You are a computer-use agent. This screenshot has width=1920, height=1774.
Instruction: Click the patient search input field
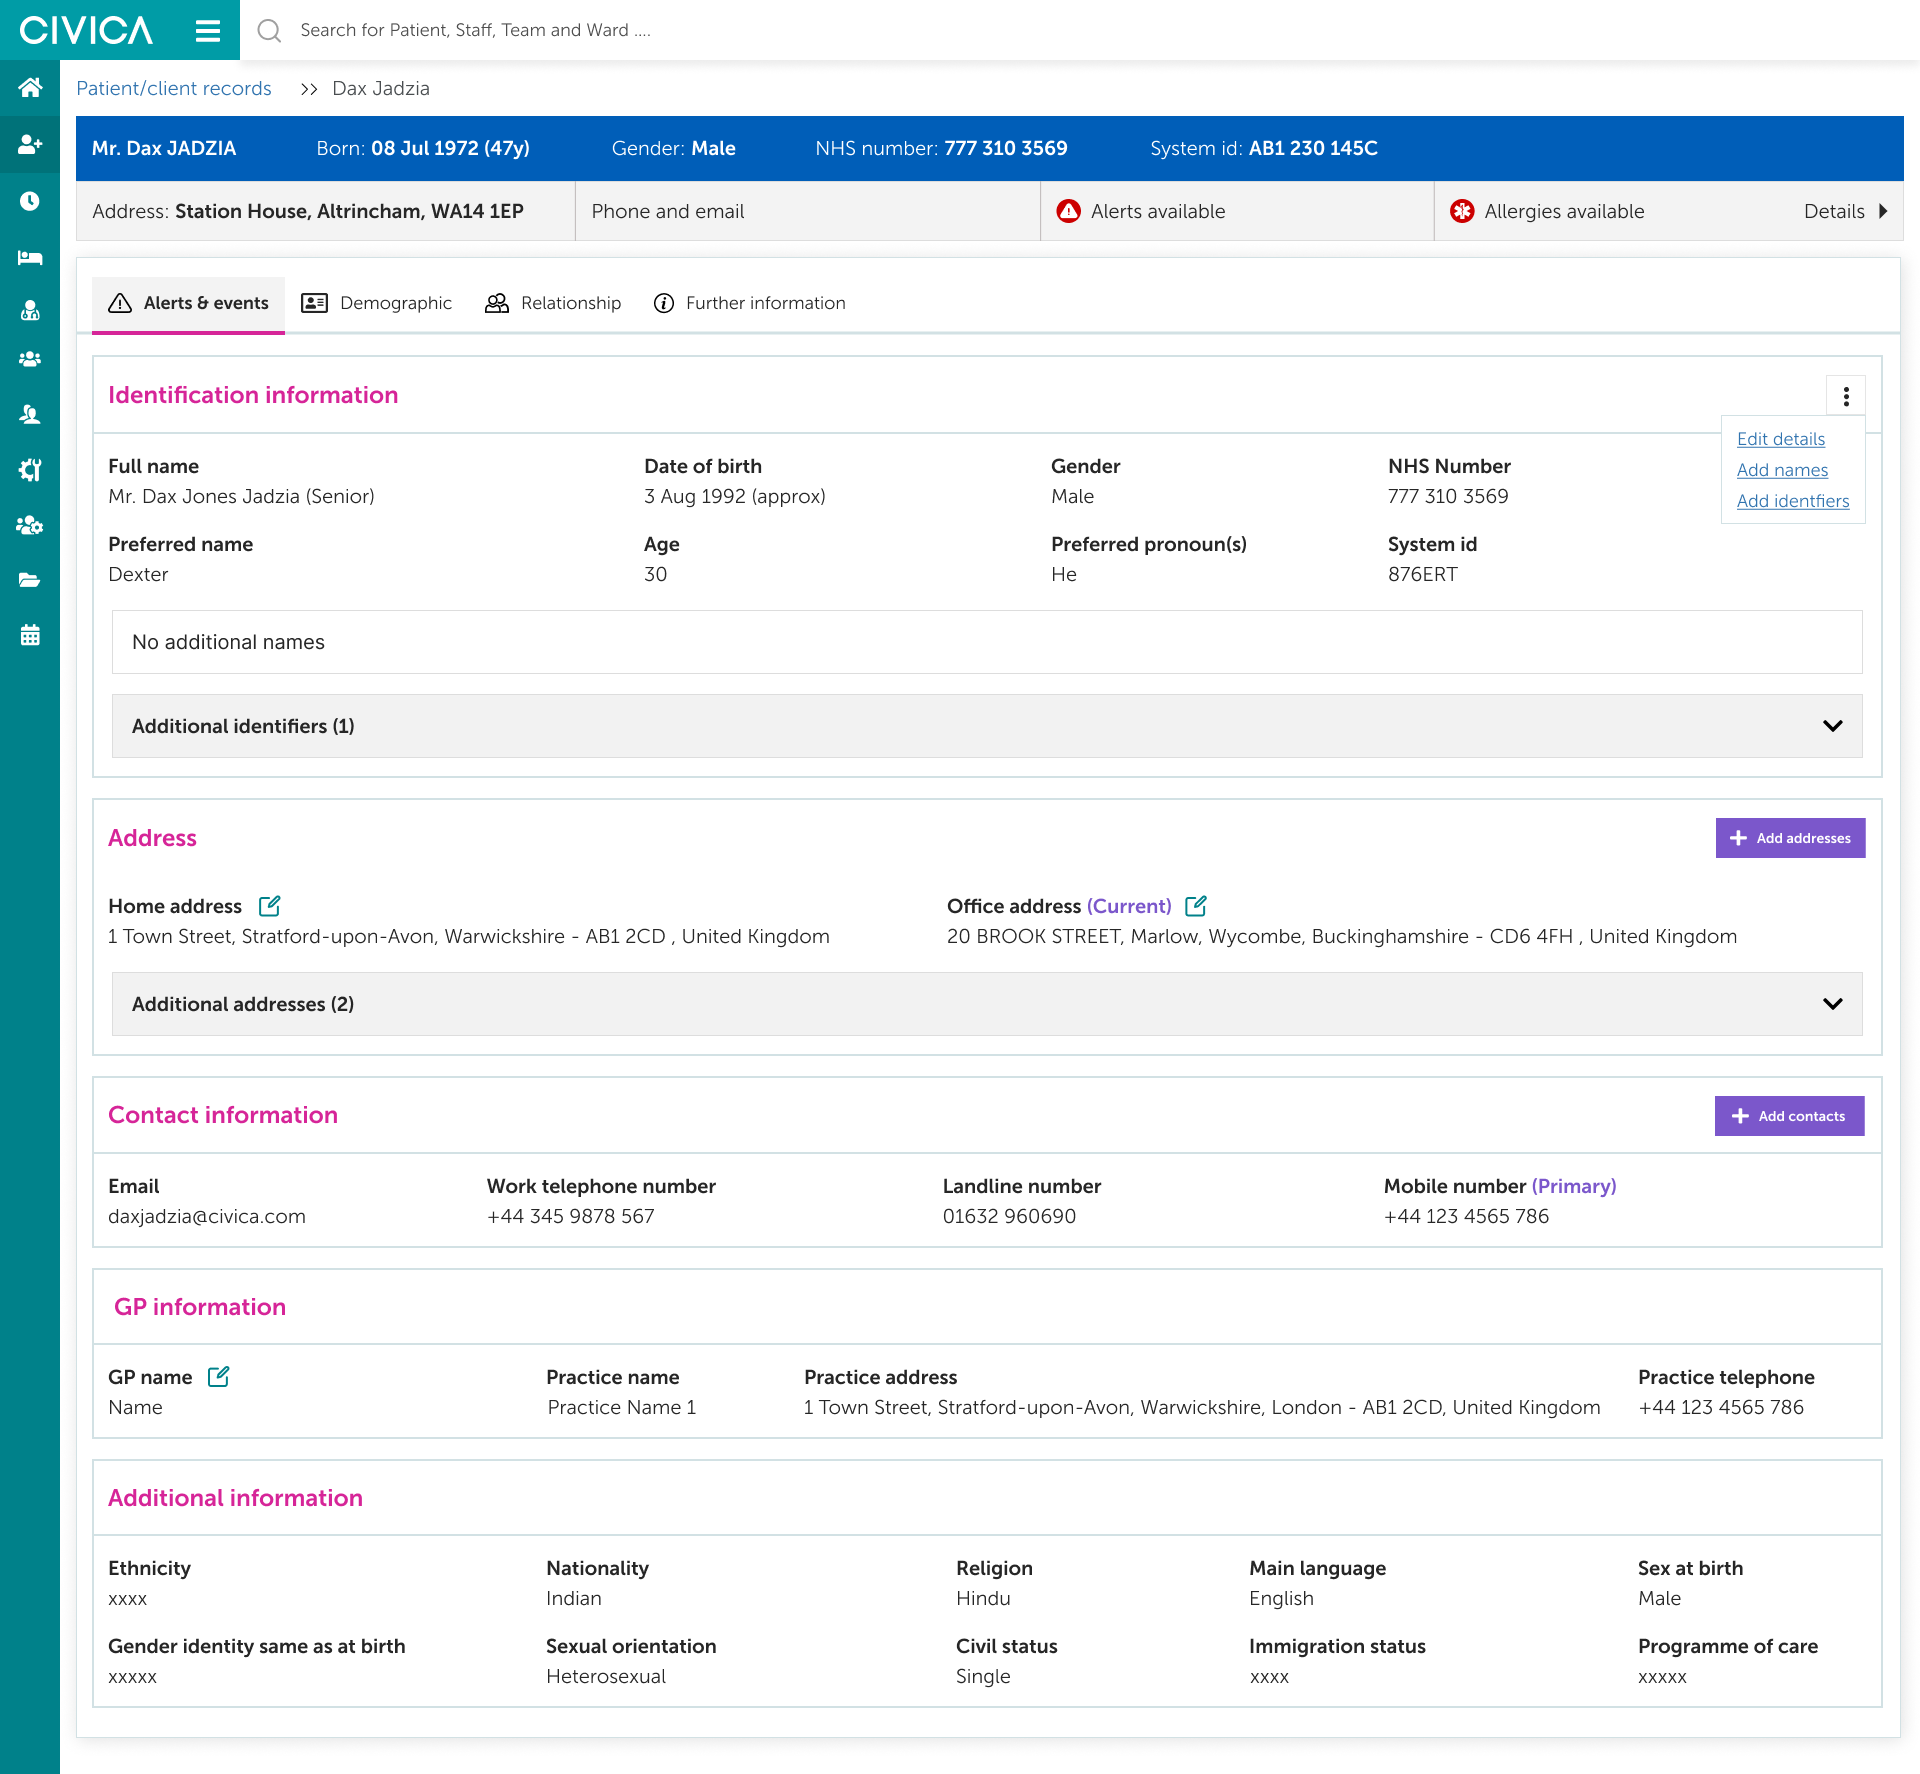[1080, 30]
